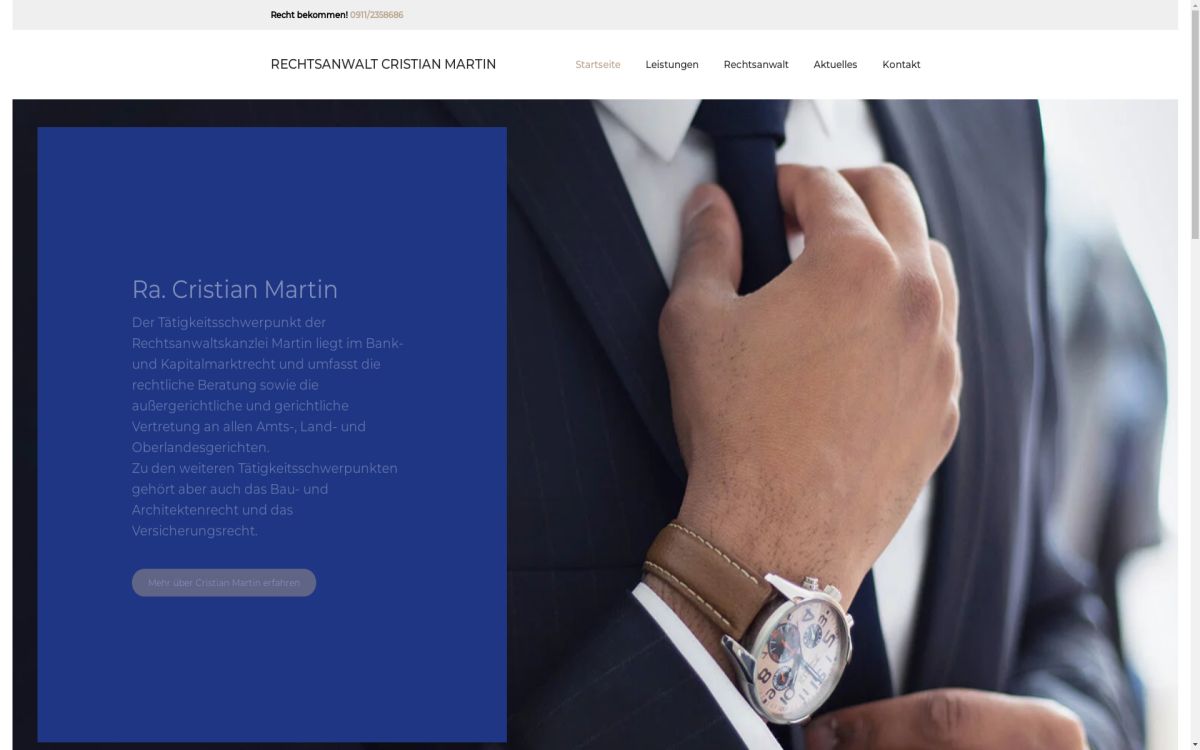Go to the Leistungen page
The image size is (1200, 750).
point(672,65)
